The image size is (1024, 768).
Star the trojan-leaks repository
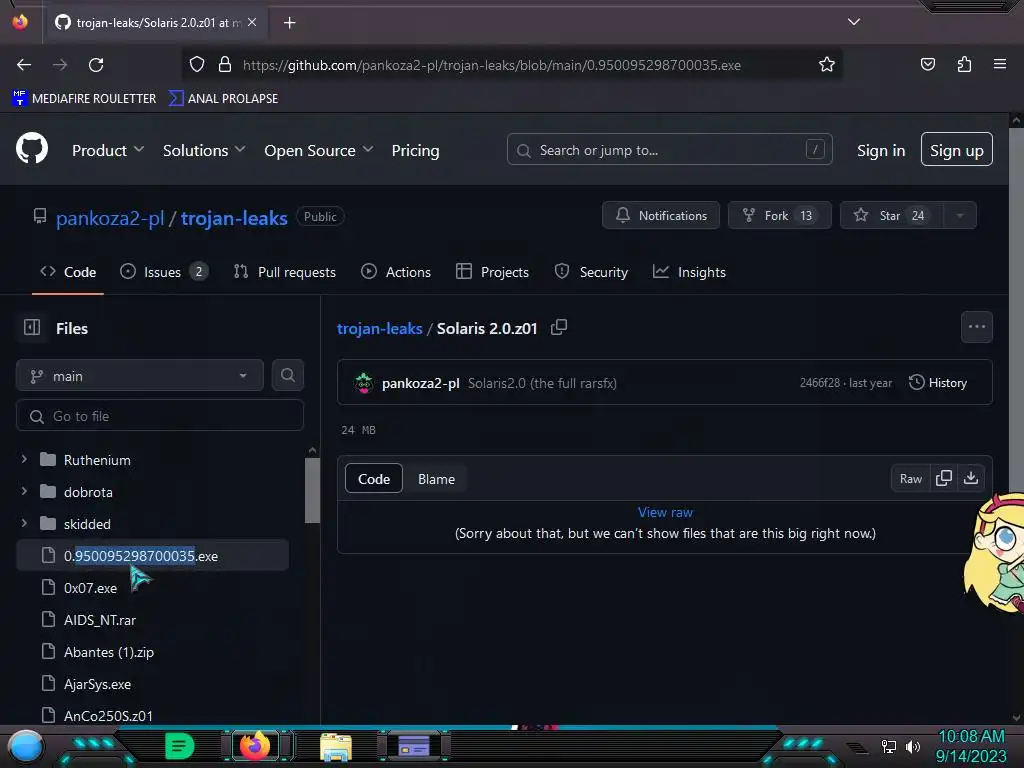[891, 216]
